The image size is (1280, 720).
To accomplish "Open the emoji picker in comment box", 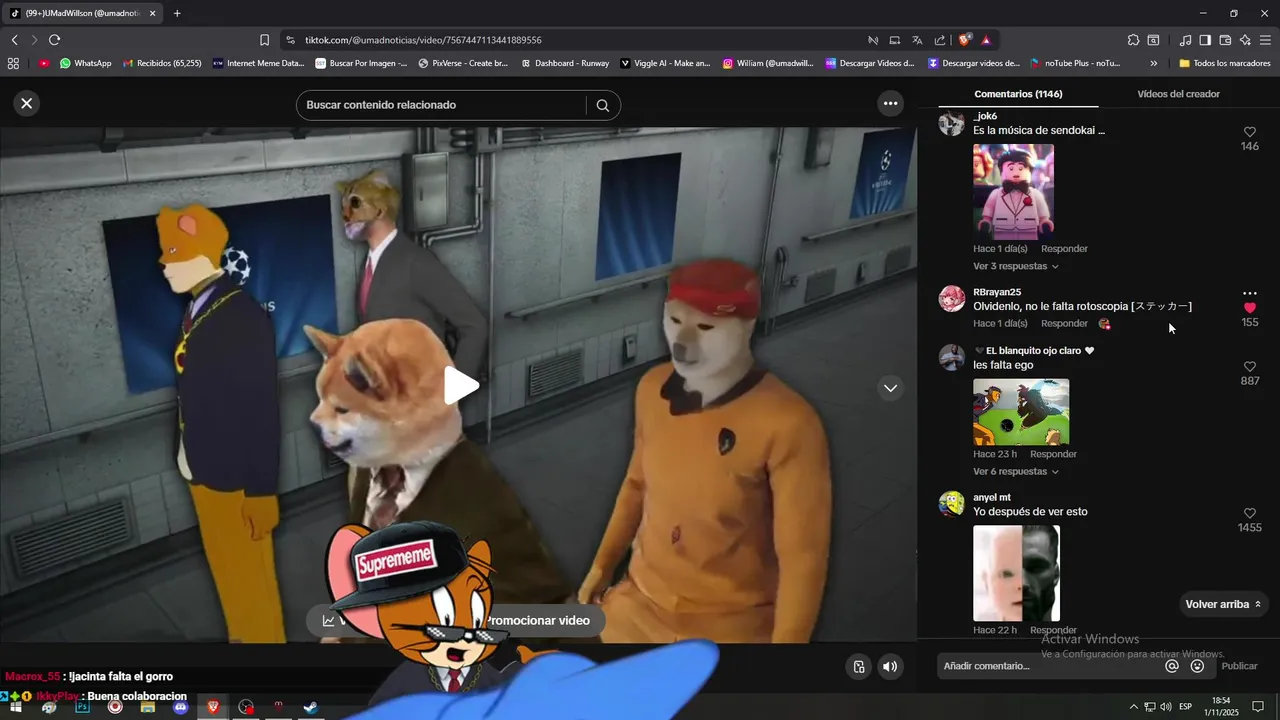I will (1197, 666).
